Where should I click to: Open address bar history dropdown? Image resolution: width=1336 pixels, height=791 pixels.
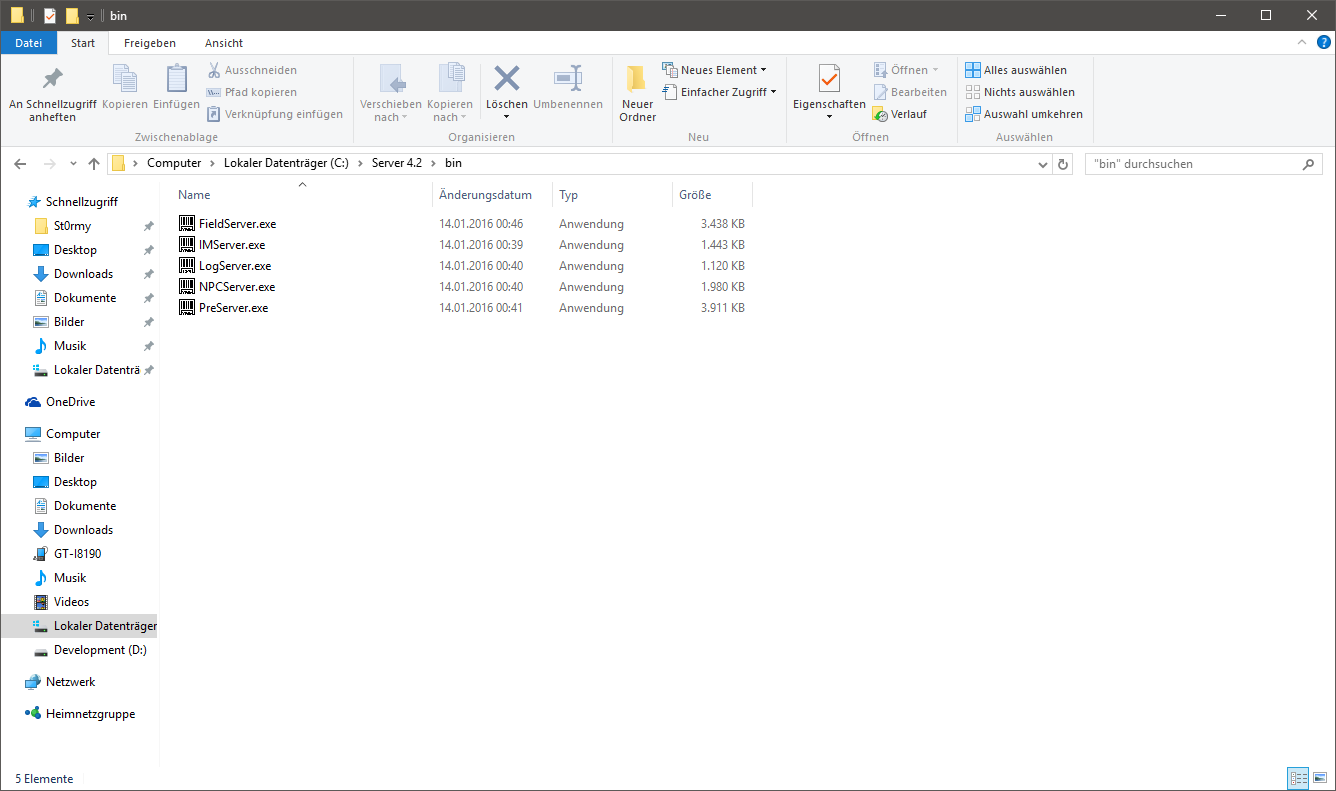click(1043, 164)
